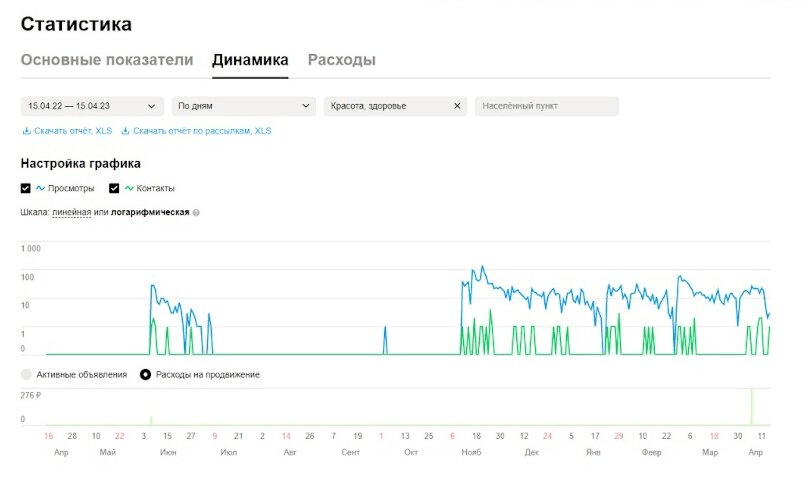Click the Статистика page heading
This screenshot has height=490, width=808.
click(x=76, y=24)
